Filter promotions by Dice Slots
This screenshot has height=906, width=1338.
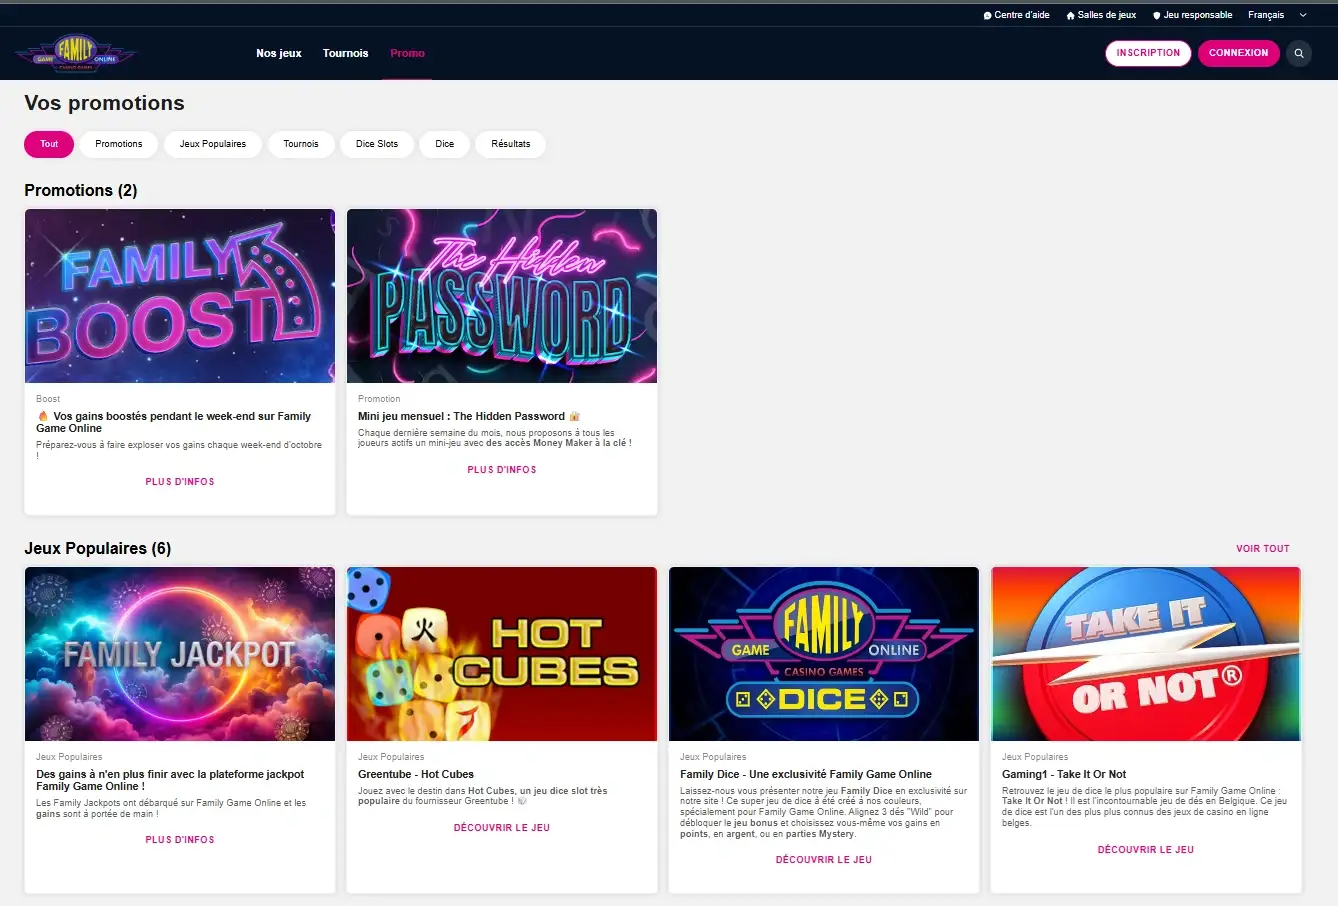(x=376, y=144)
